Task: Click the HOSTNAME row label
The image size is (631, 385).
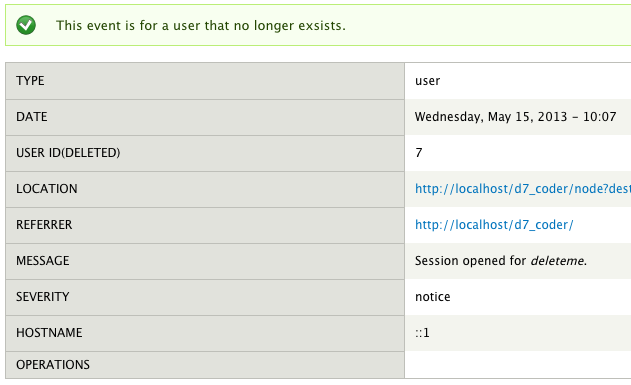Action: pos(49,333)
